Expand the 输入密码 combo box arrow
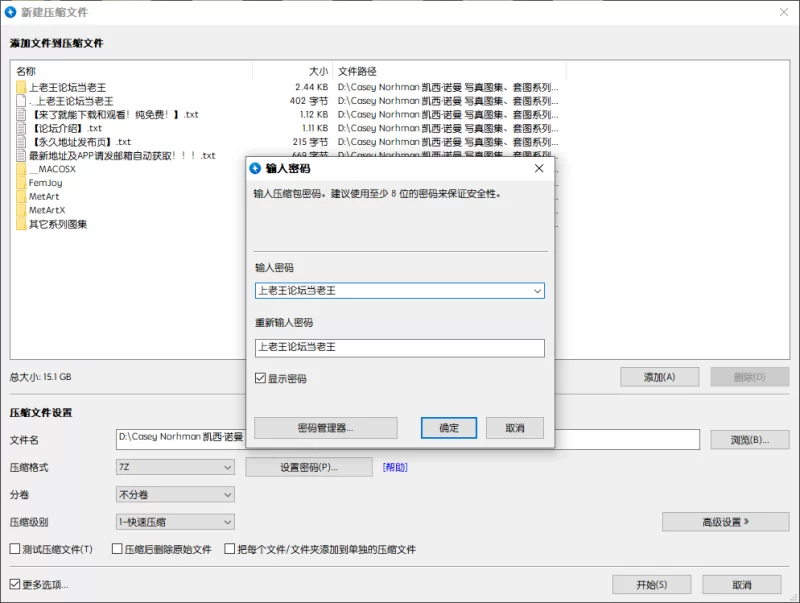The image size is (800, 603). pyautogui.click(x=538, y=290)
